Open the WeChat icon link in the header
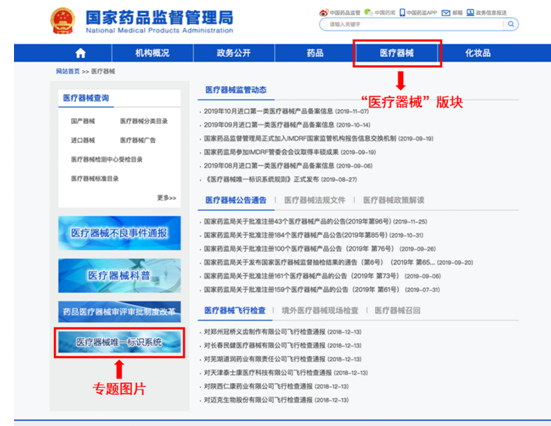The width and height of the screenshot is (551, 426). 368,12
